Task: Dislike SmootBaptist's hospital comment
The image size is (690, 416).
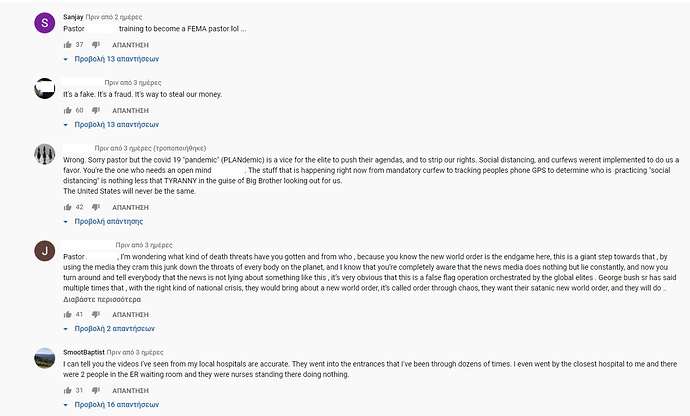Action: tap(96, 390)
